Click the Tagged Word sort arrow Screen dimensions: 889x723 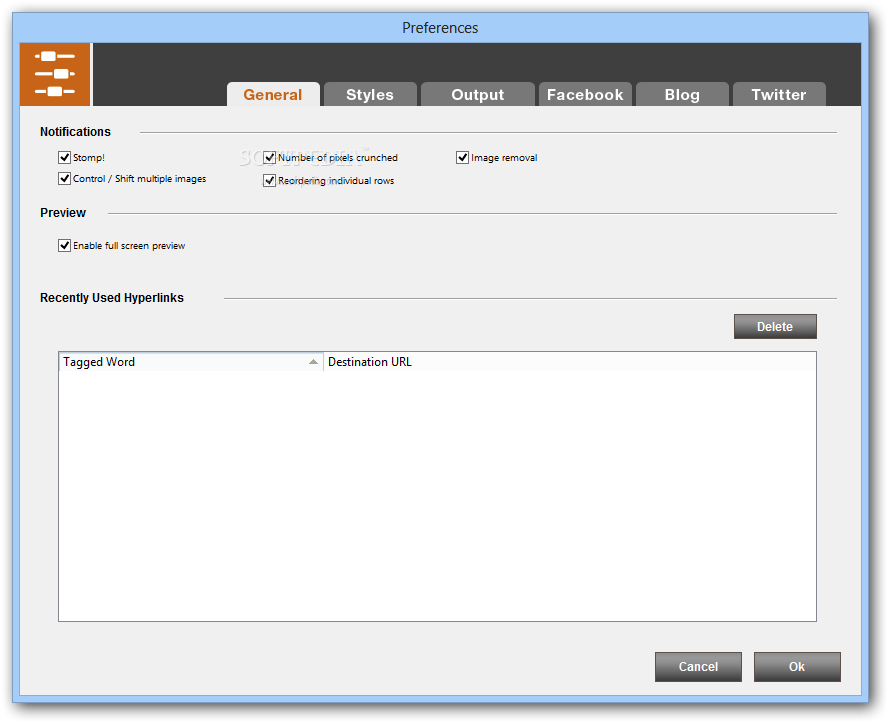(313, 362)
